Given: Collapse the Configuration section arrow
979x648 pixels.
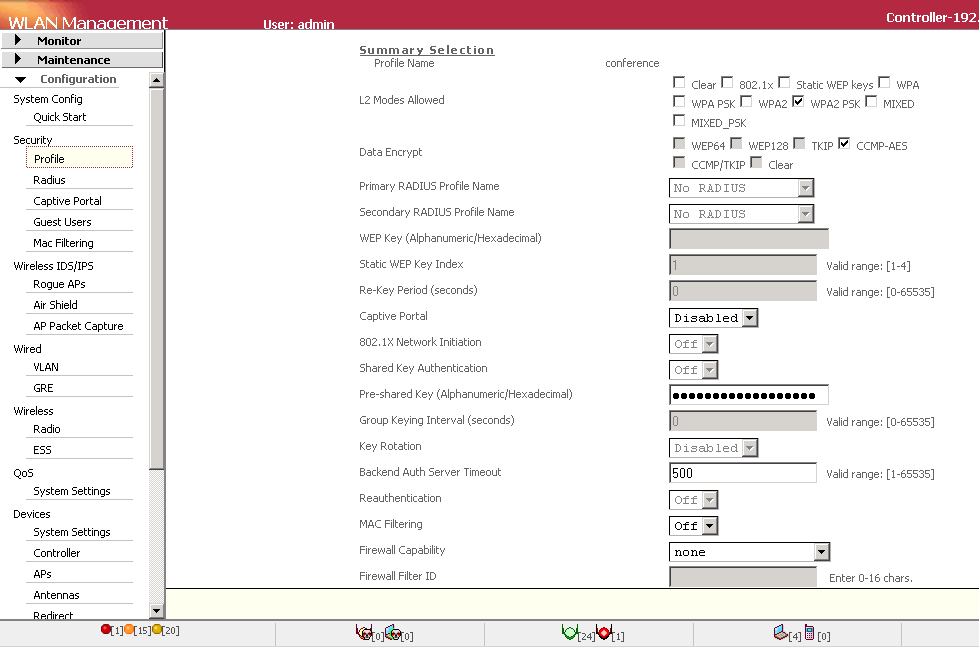Looking at the screenshot, I should 20,79.
